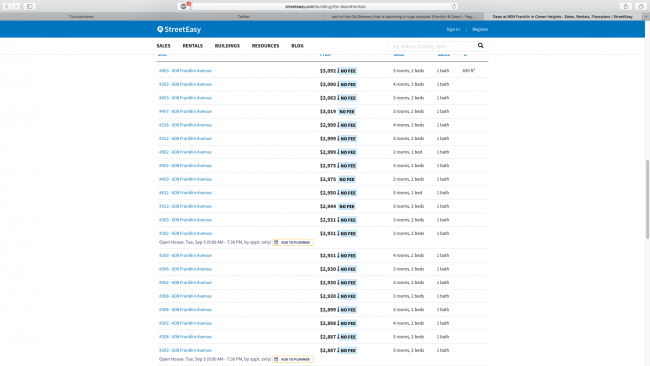Click the StreetEasy logo
Viewport: 650px width, 366px height.
click(x=179, y=29)
